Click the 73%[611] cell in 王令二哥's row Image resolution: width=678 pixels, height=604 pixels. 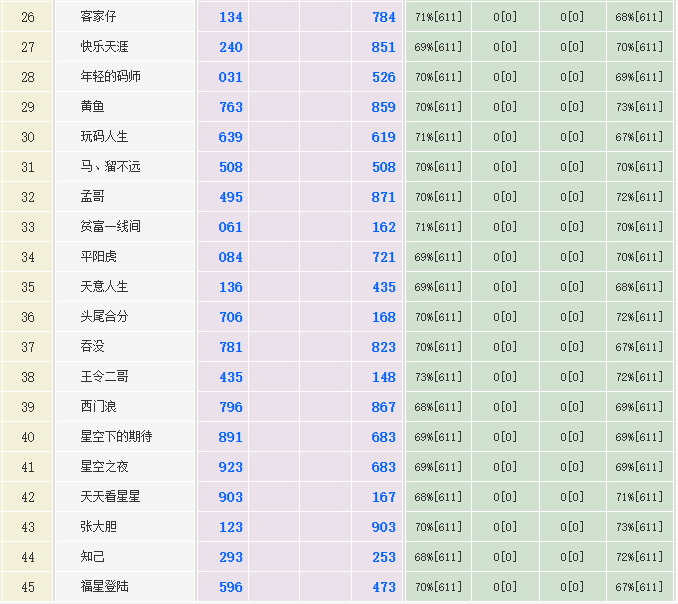point(438,377)
